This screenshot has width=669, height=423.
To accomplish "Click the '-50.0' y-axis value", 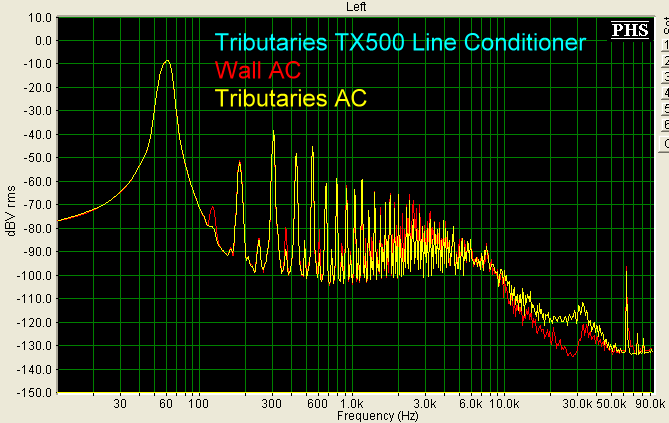I will tap(37, 158).
